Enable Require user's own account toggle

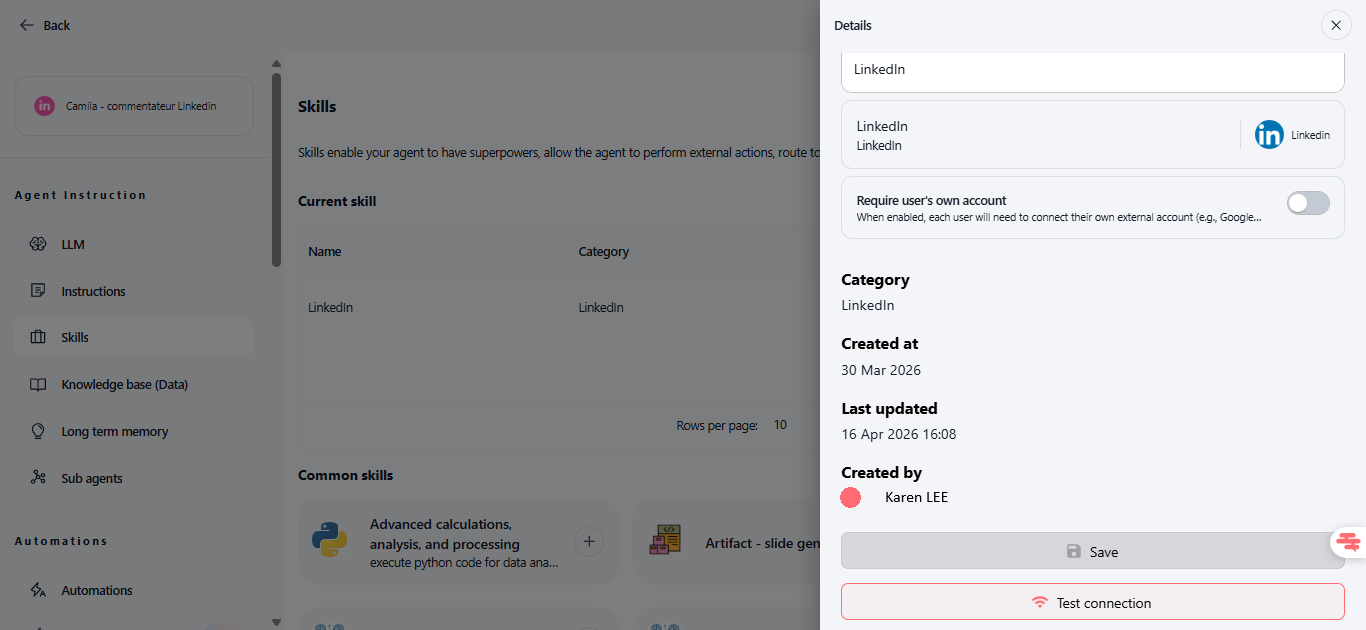(1308, 203)
